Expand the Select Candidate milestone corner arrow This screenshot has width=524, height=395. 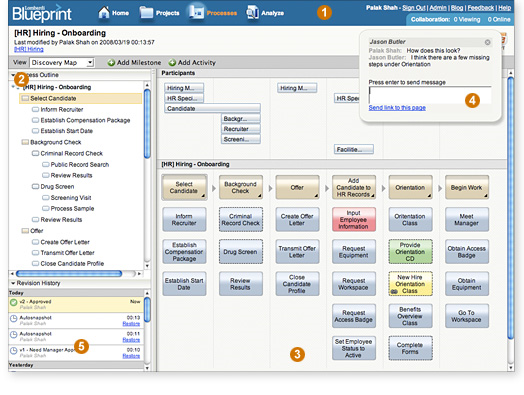coord(203,196)
